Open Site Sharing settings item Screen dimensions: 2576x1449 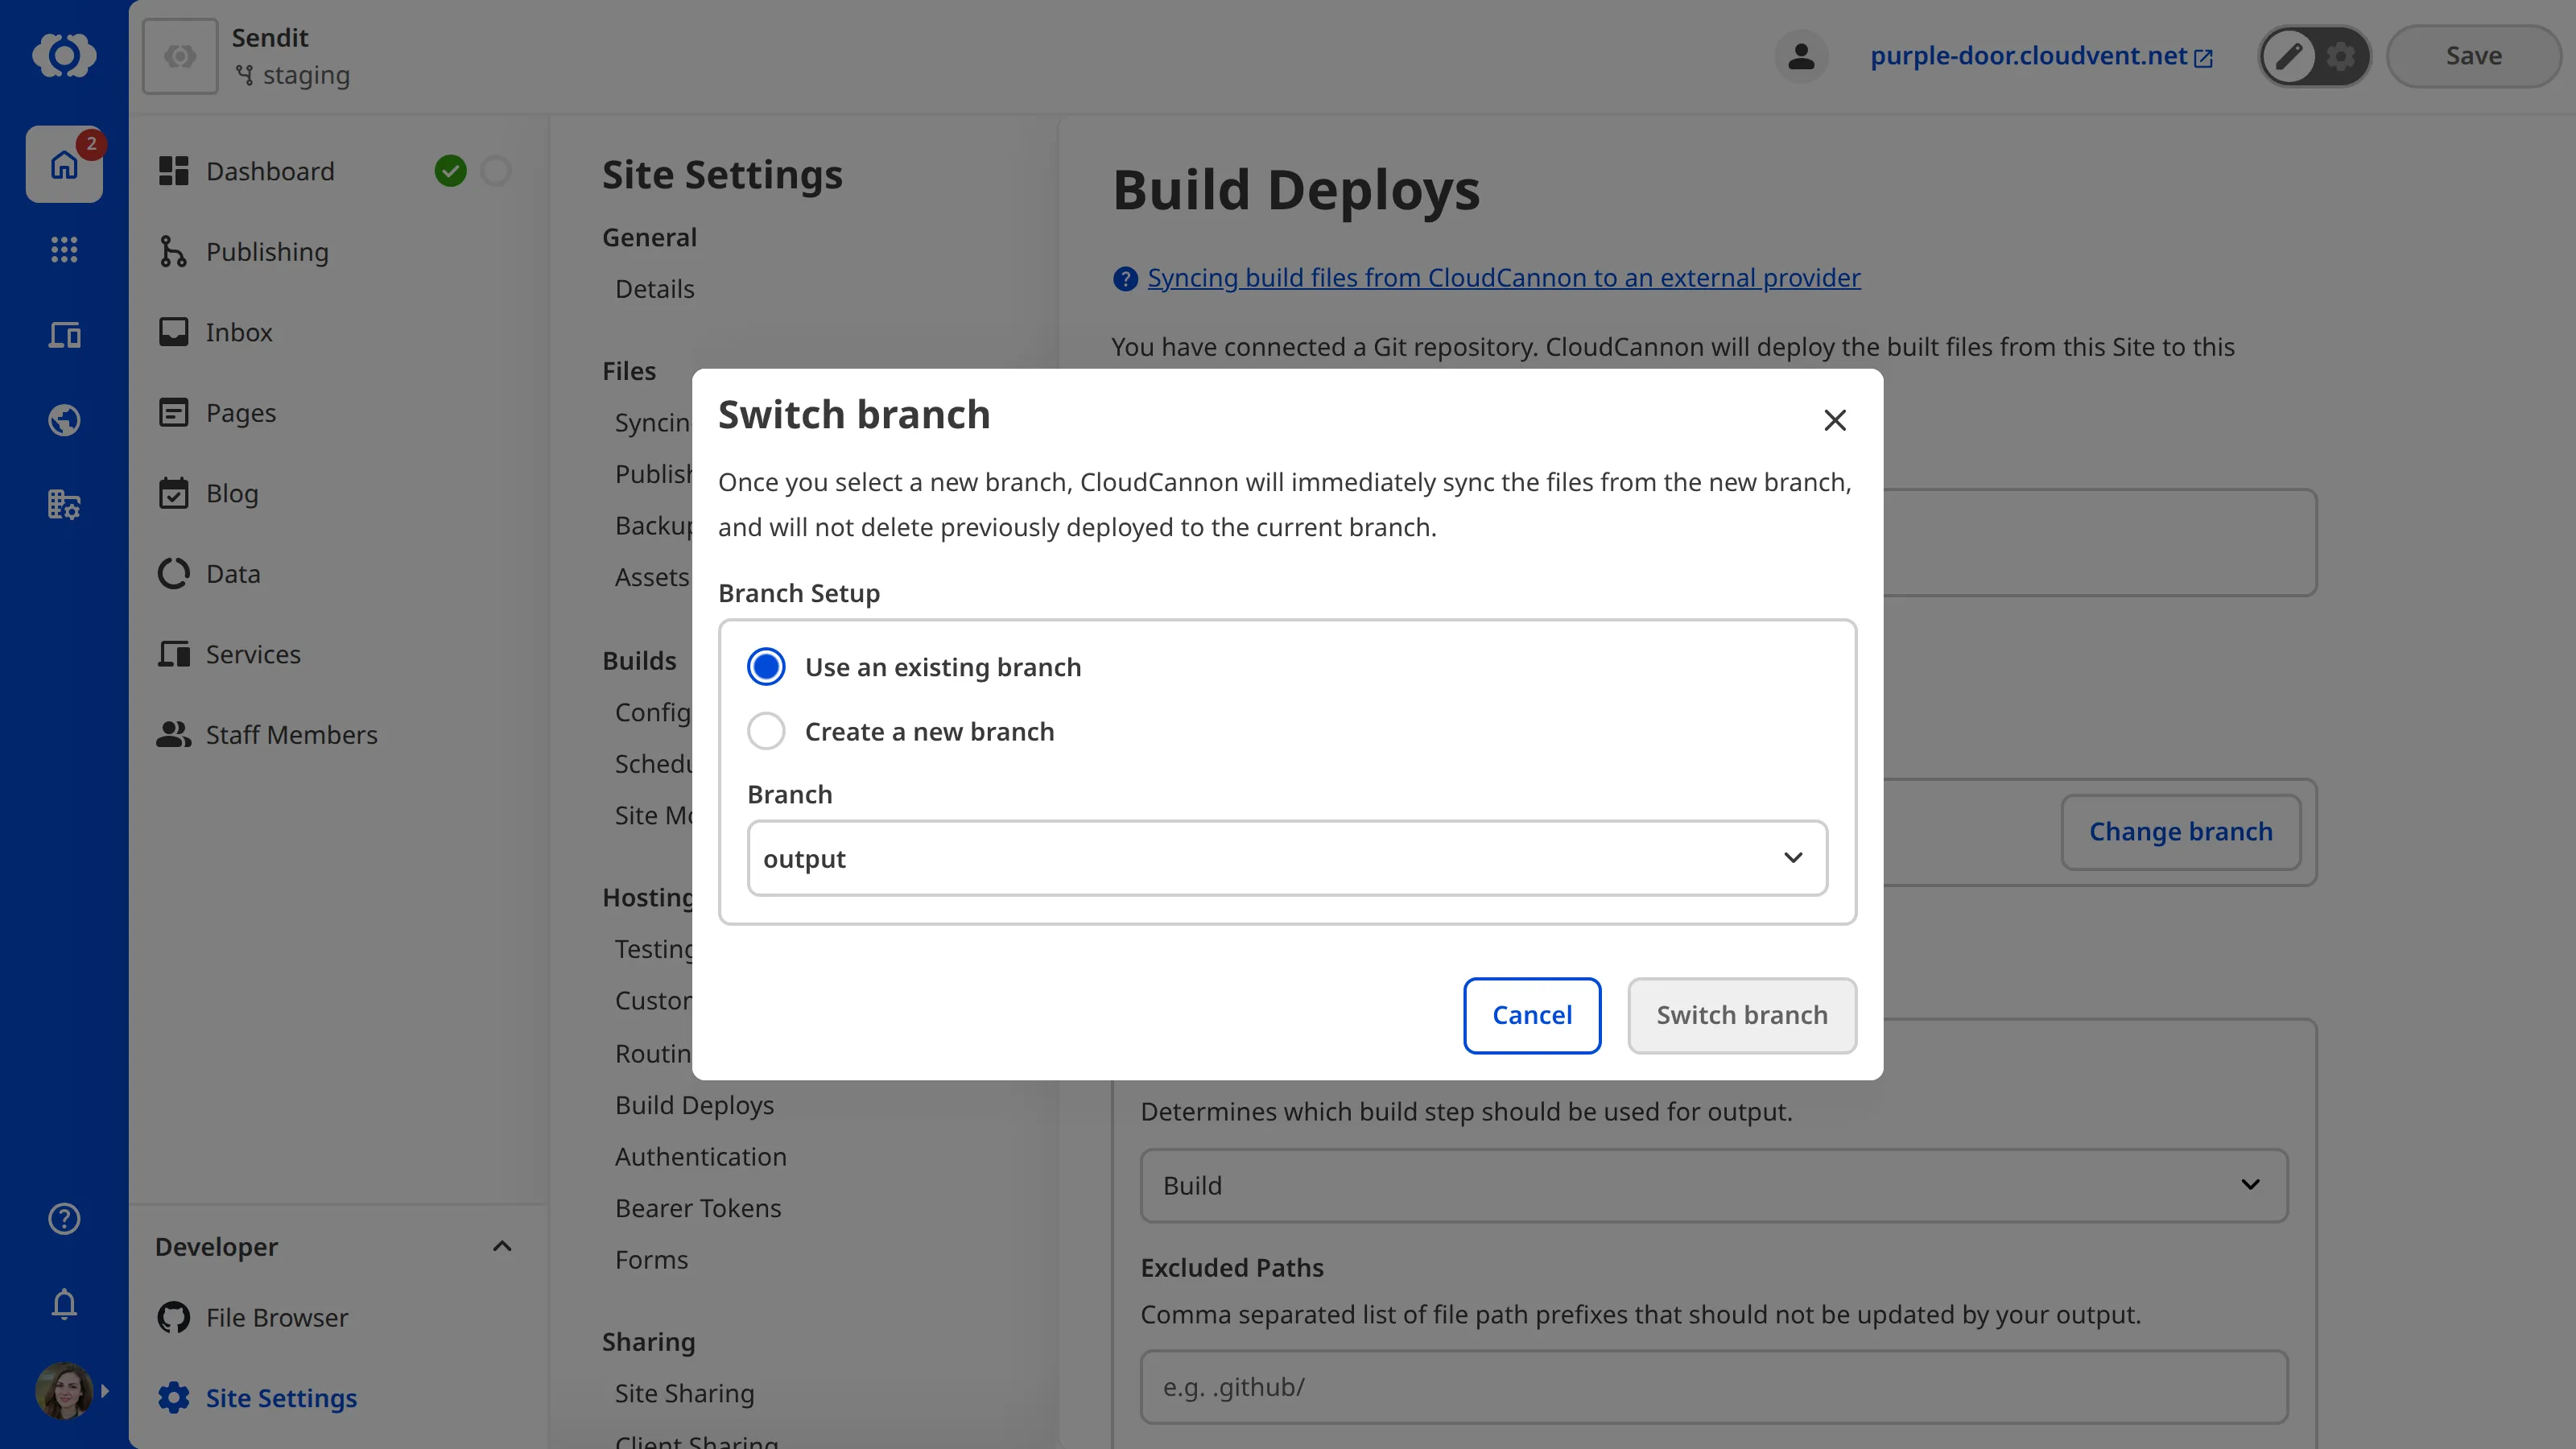[684, 1393]
